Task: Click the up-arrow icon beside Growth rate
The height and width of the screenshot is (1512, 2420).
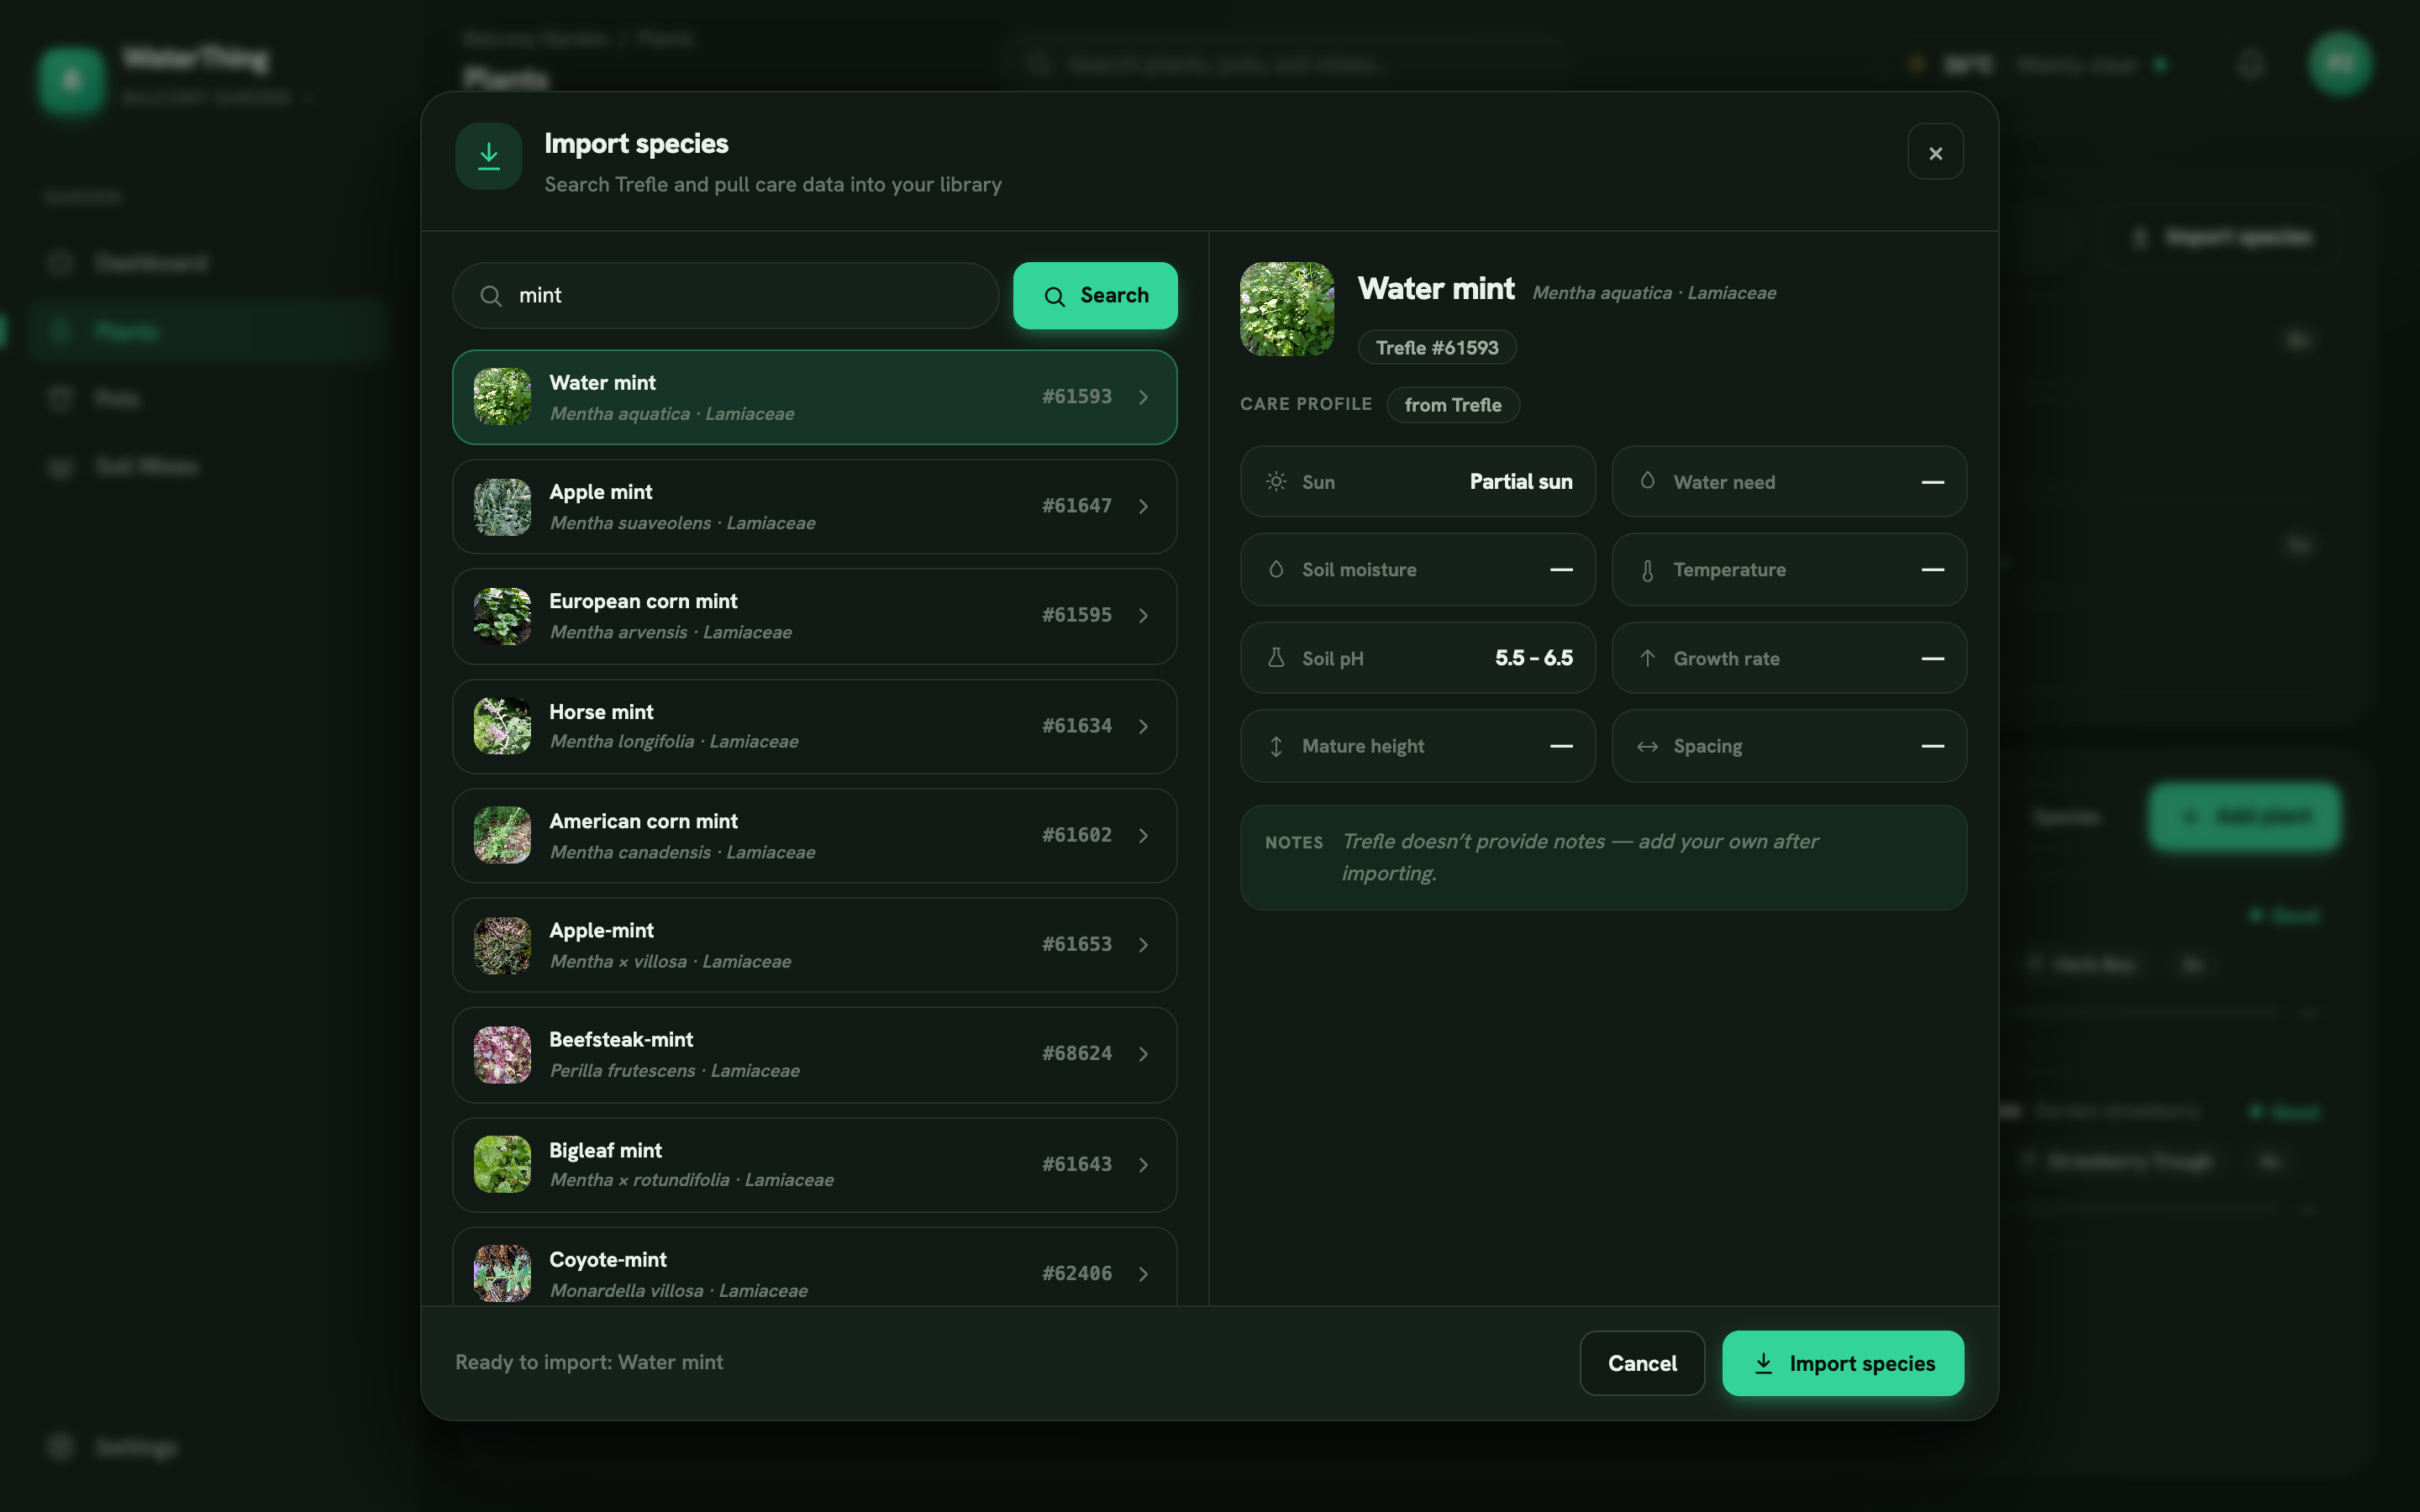Action: [x=1647, y=658]
